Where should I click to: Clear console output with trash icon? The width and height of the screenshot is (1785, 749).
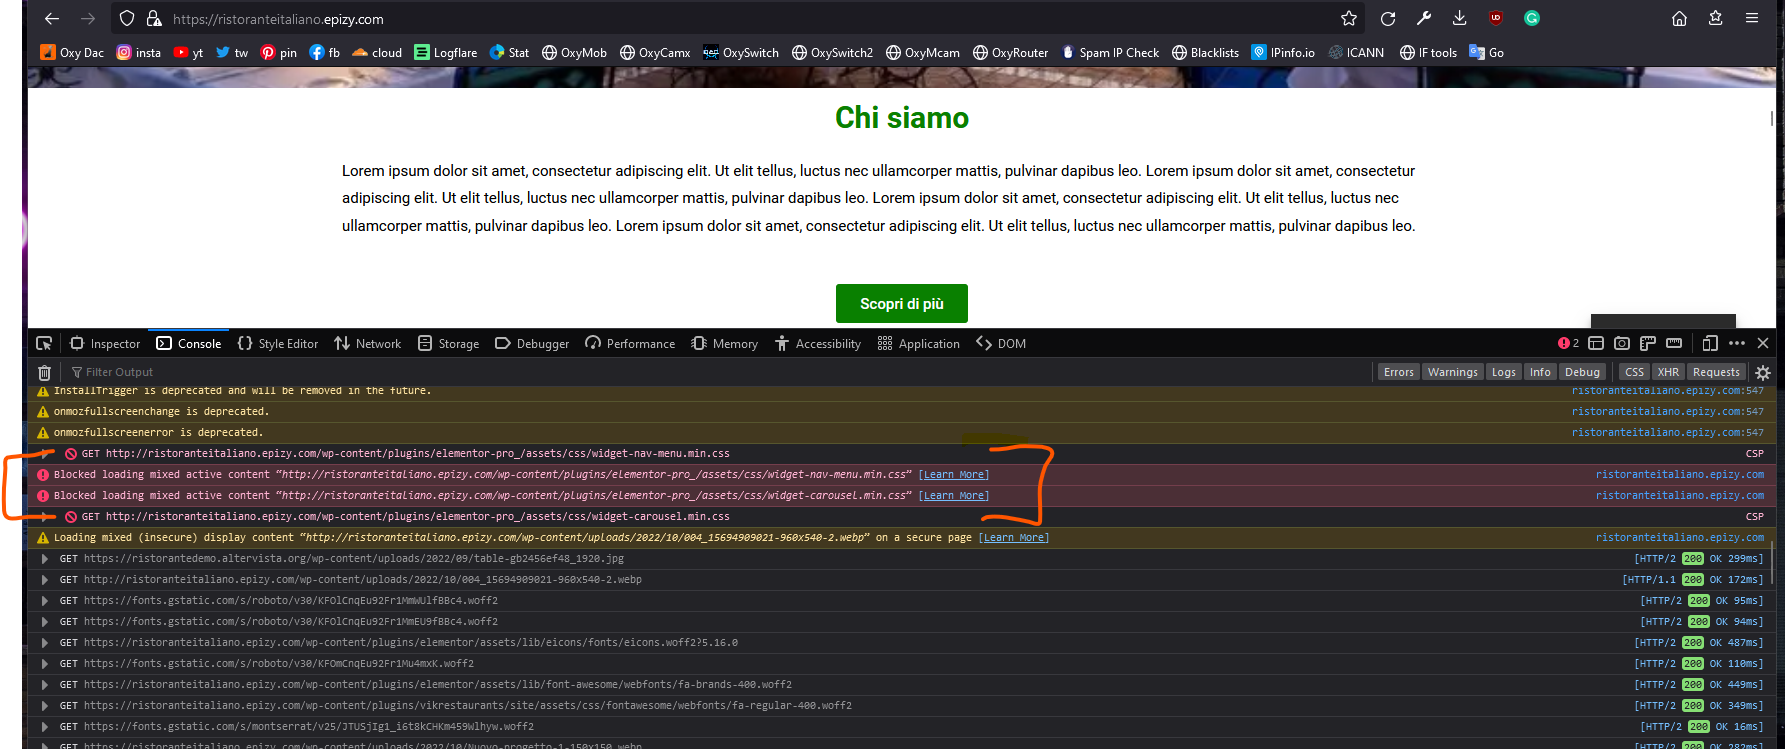pyautogui.click(x=44, y=372)
